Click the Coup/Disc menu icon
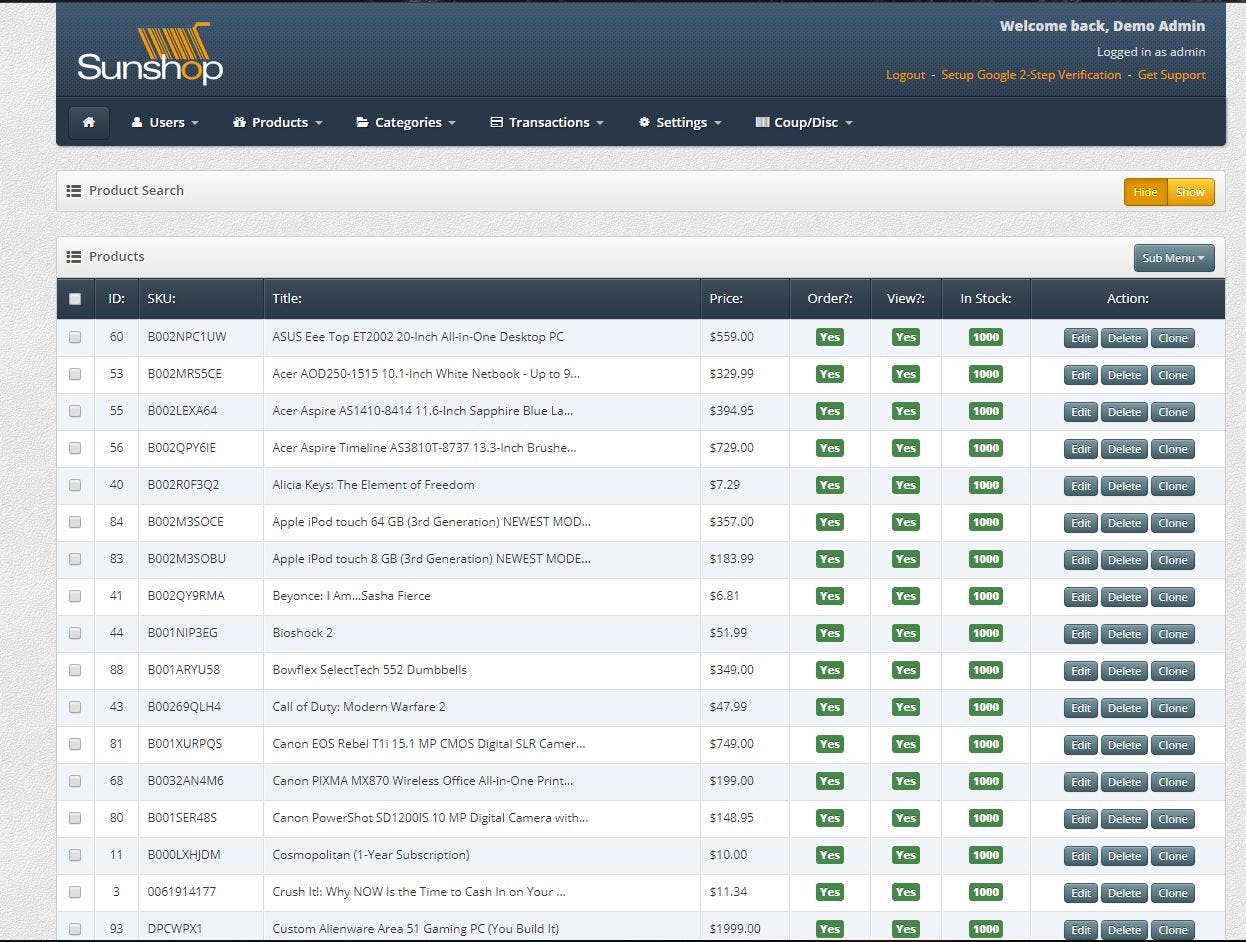Screen dimensions: 1246x942 [762, 122]
